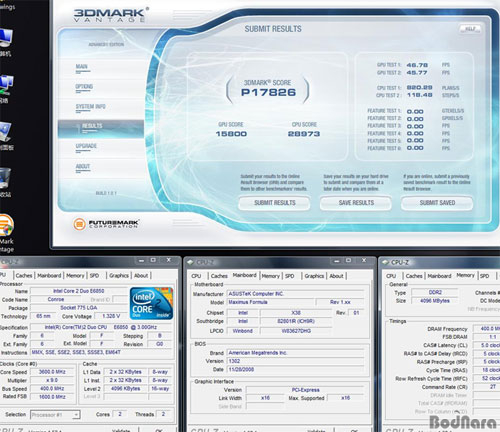Click the CPU score value 28973
The height and width of the screenshot is (432, 500).
(x=304, y=134)
